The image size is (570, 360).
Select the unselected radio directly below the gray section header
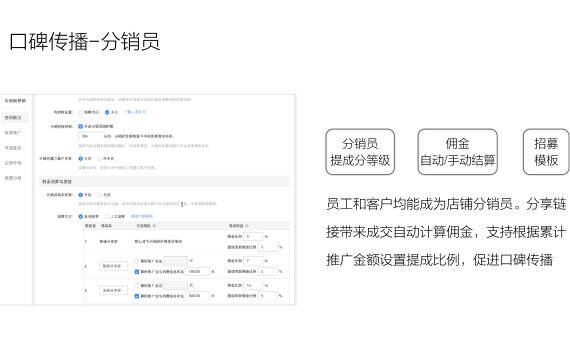point(99,195)
